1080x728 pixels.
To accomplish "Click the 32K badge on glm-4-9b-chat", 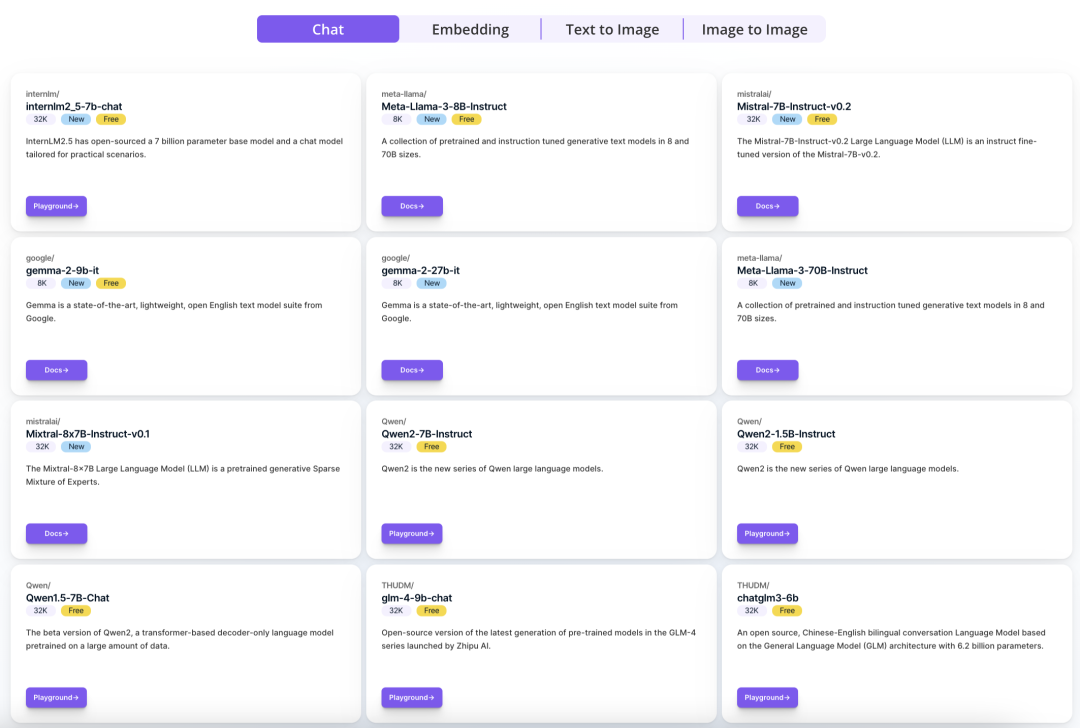I will click(x=396, y=611).
